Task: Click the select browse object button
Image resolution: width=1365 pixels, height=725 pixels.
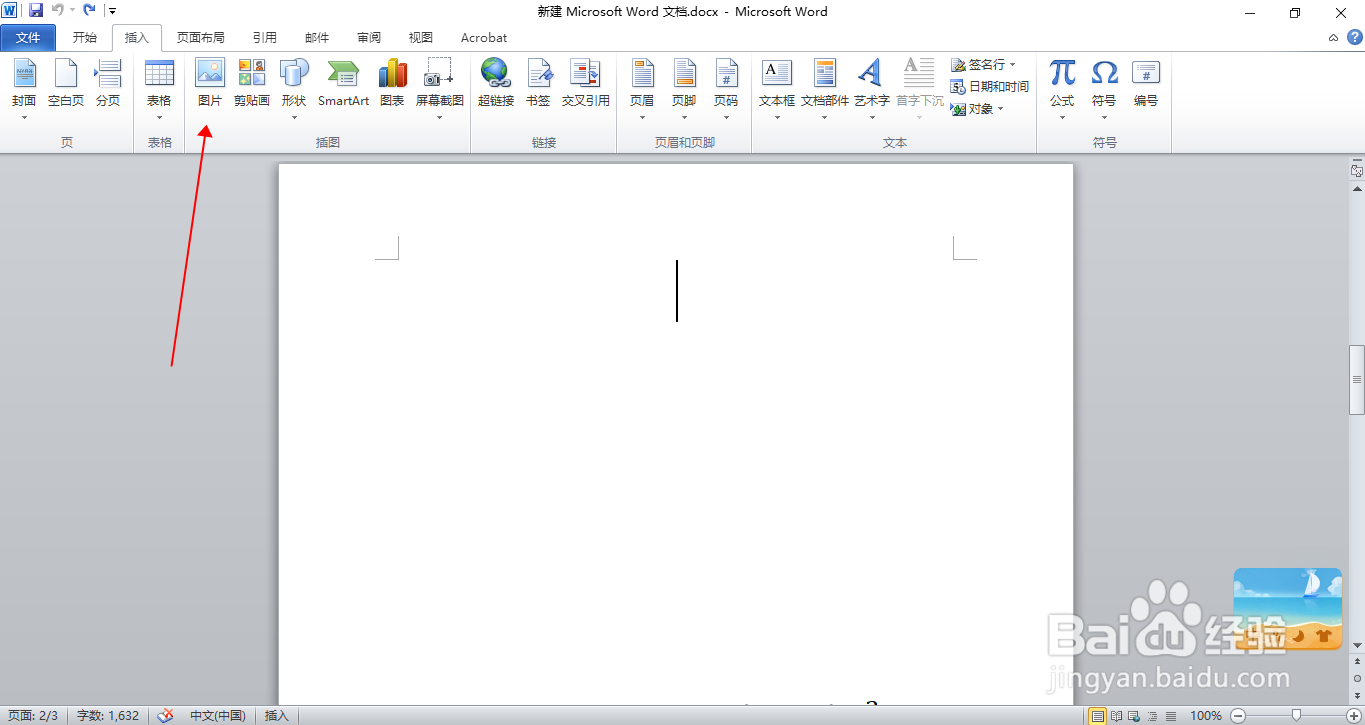Action: point(1357,678)
